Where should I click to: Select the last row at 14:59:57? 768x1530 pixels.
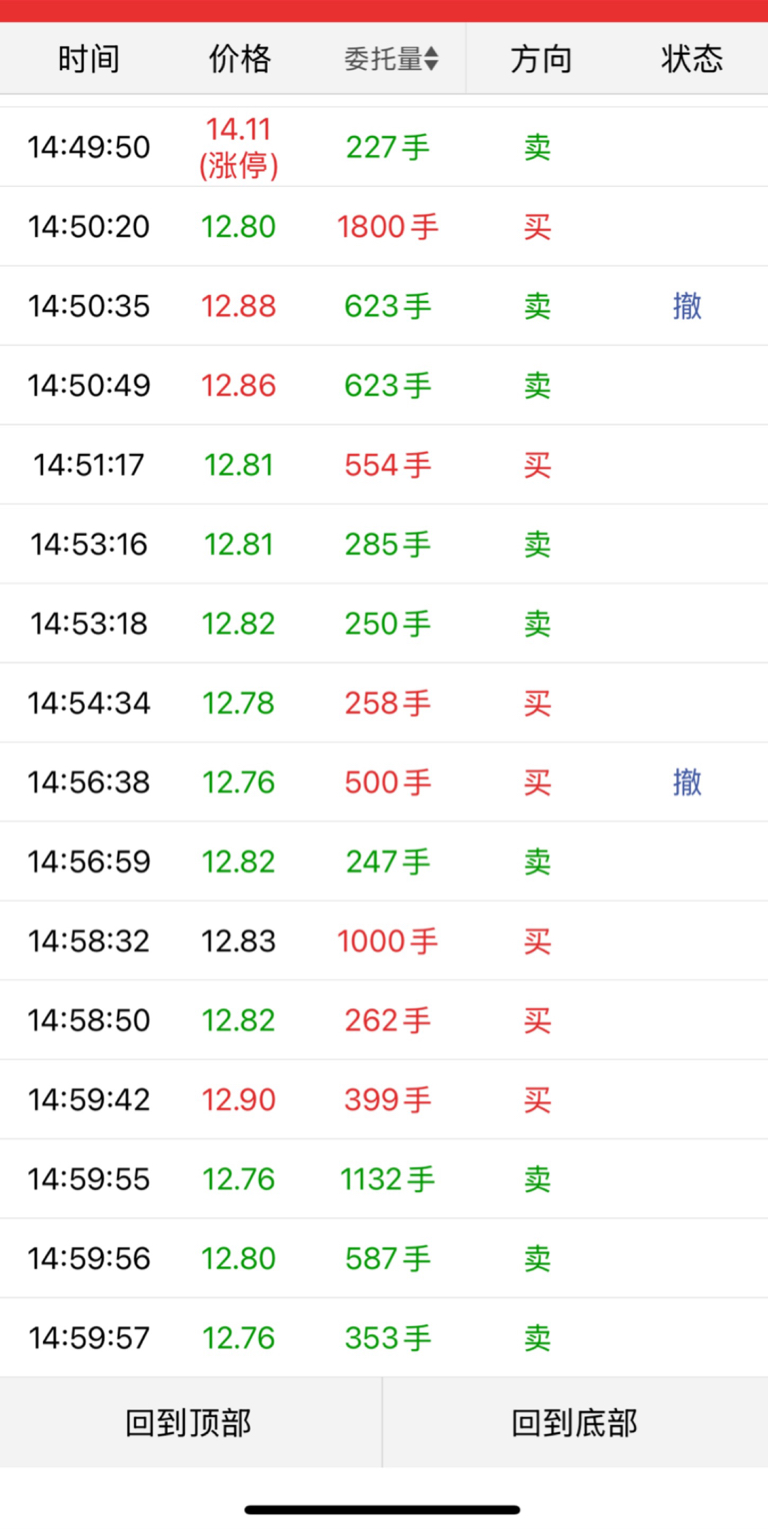click(x=384, y=1338)
